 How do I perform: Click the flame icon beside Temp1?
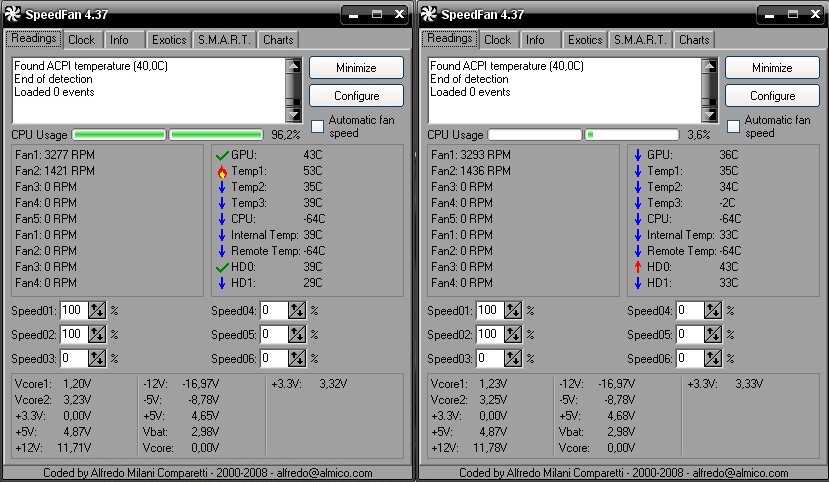pyautogui.click(x=222, y=171)
